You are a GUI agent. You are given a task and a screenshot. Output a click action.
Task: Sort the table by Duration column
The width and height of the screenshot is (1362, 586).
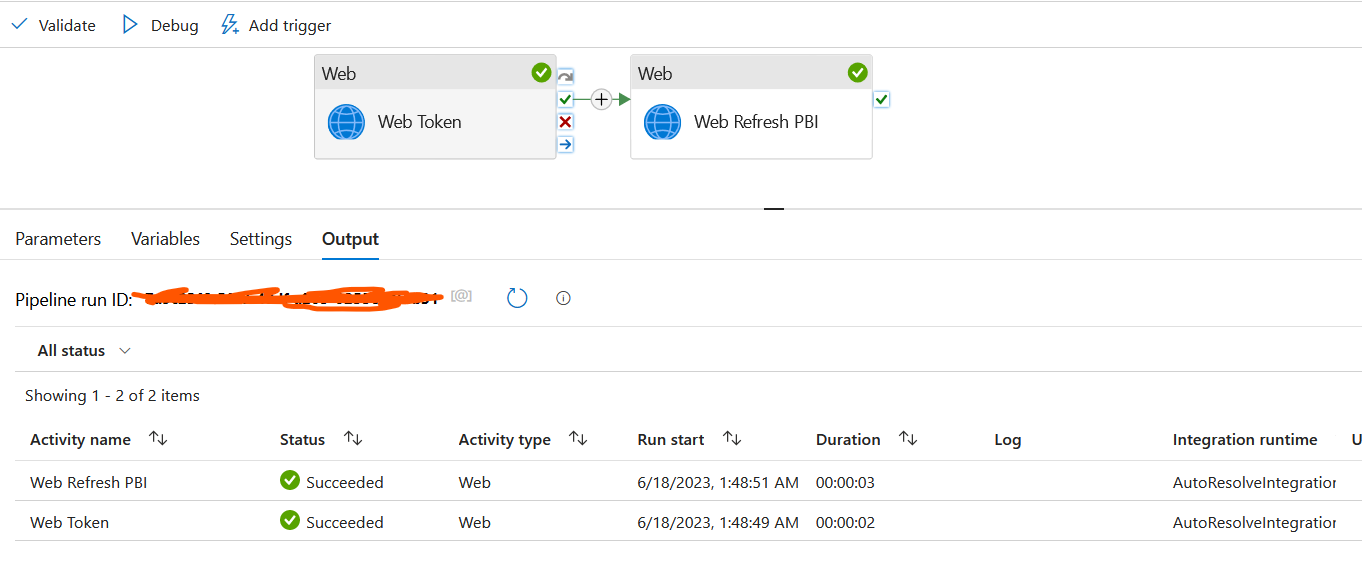(908, 438)
